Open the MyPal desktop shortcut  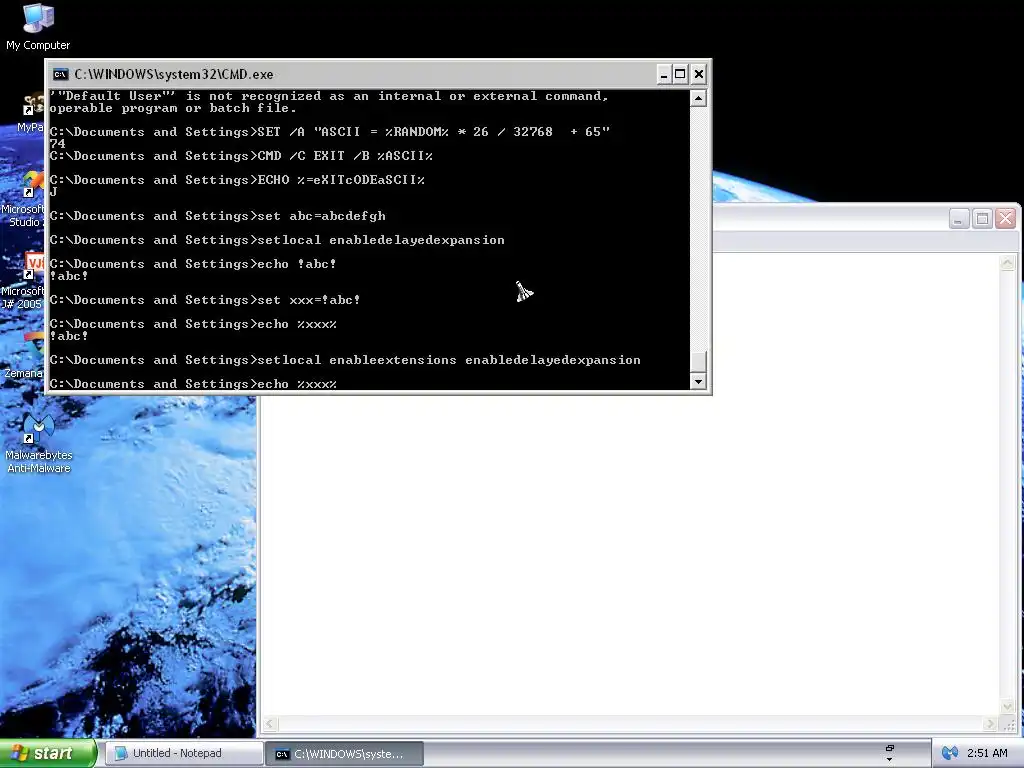point(29,114)
